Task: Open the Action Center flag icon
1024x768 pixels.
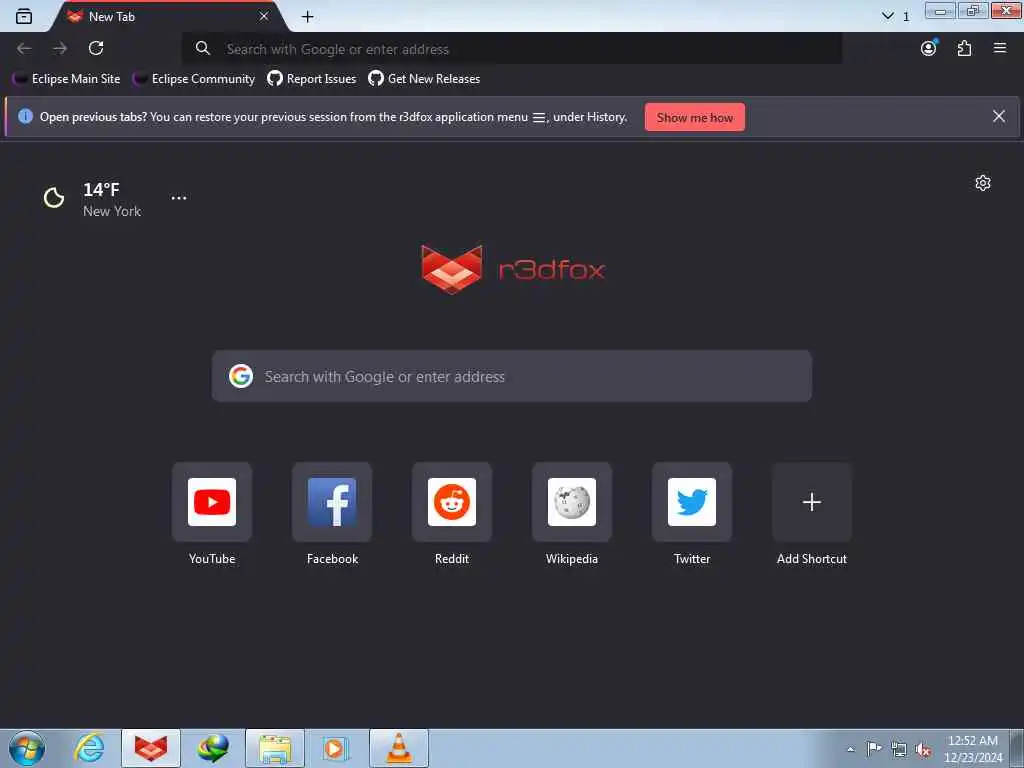Action: coord(874,748)
